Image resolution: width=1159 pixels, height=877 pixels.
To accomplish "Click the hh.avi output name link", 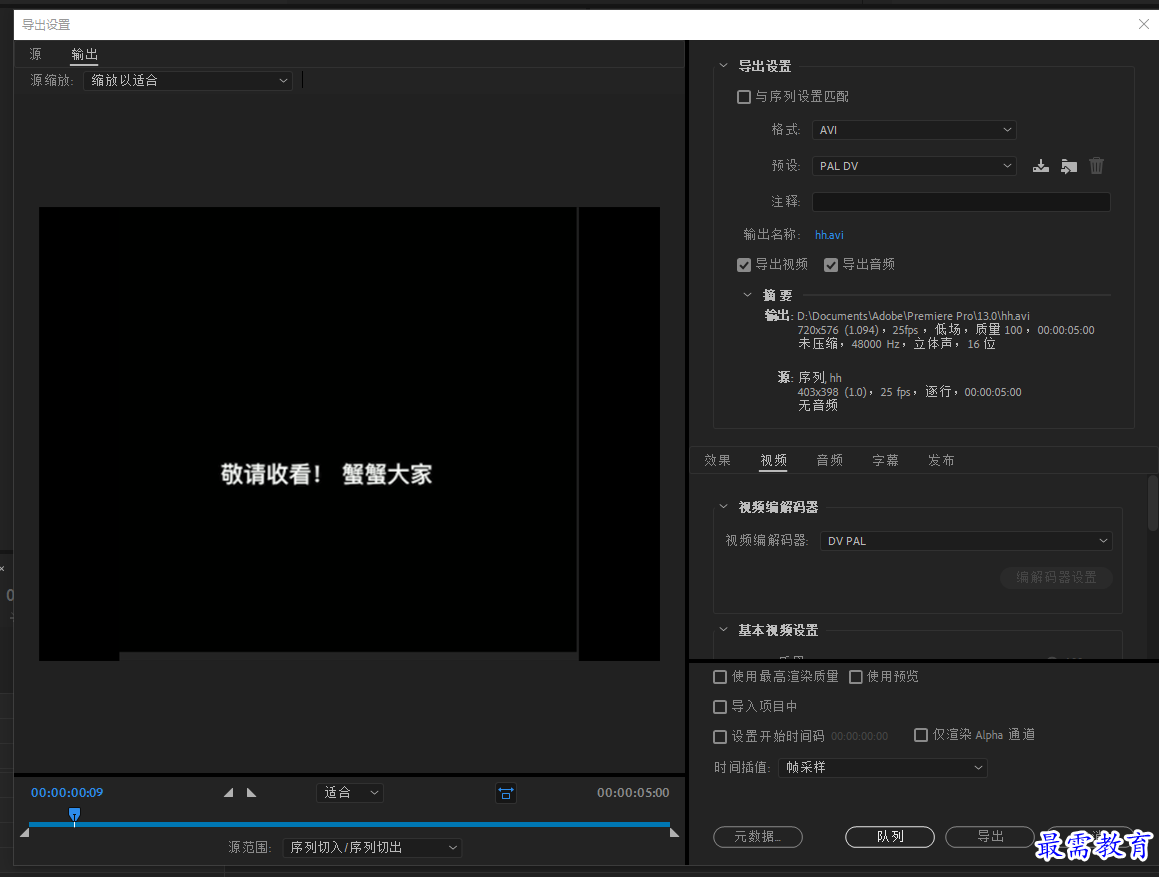I will (829, 235).
